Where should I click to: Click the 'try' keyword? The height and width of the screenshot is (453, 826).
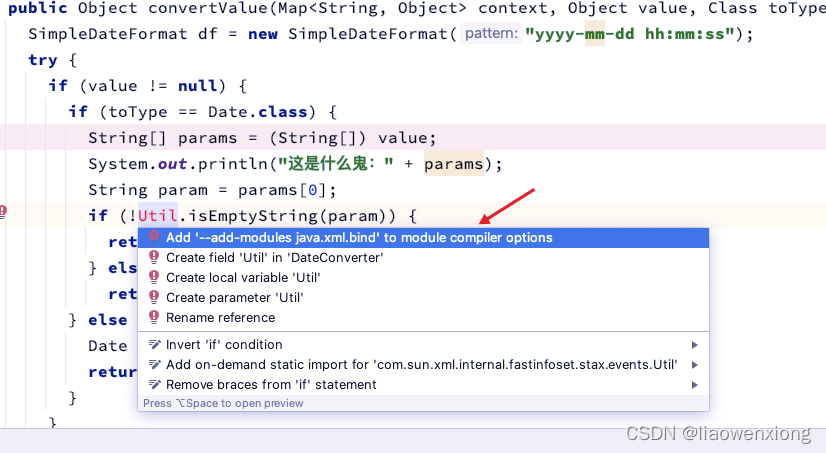point(43,60)
